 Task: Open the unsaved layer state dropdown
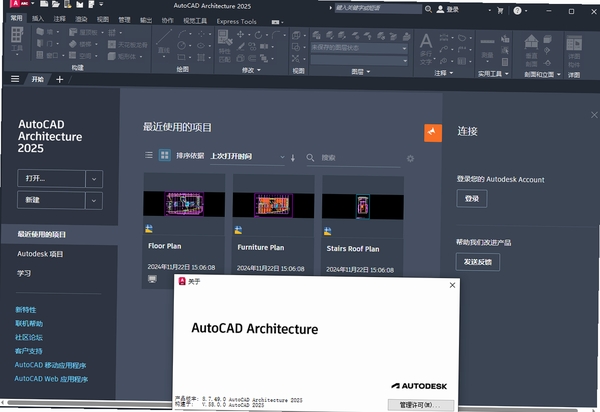[359, 48]
